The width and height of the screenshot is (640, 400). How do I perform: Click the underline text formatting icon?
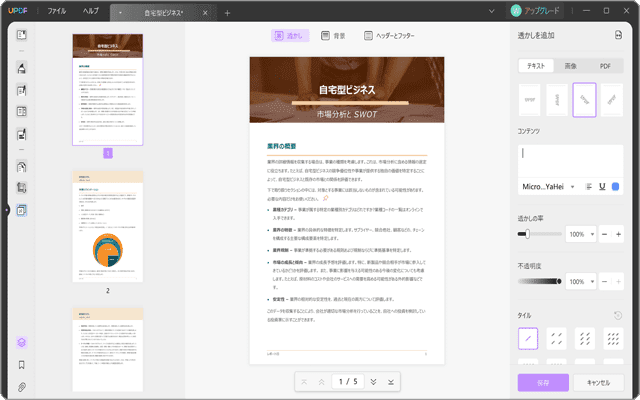click(602, 186)
